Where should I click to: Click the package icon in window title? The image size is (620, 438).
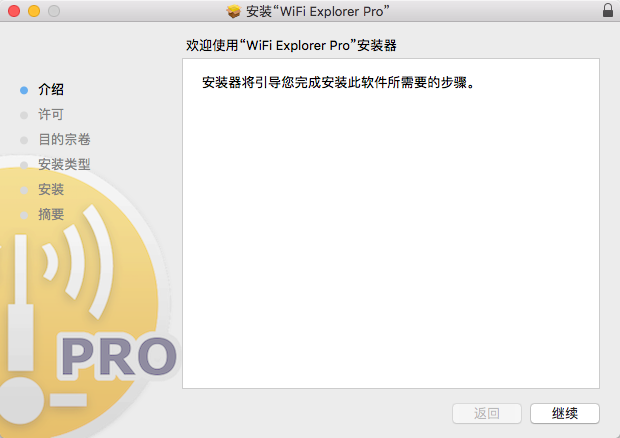pos(234,11)
